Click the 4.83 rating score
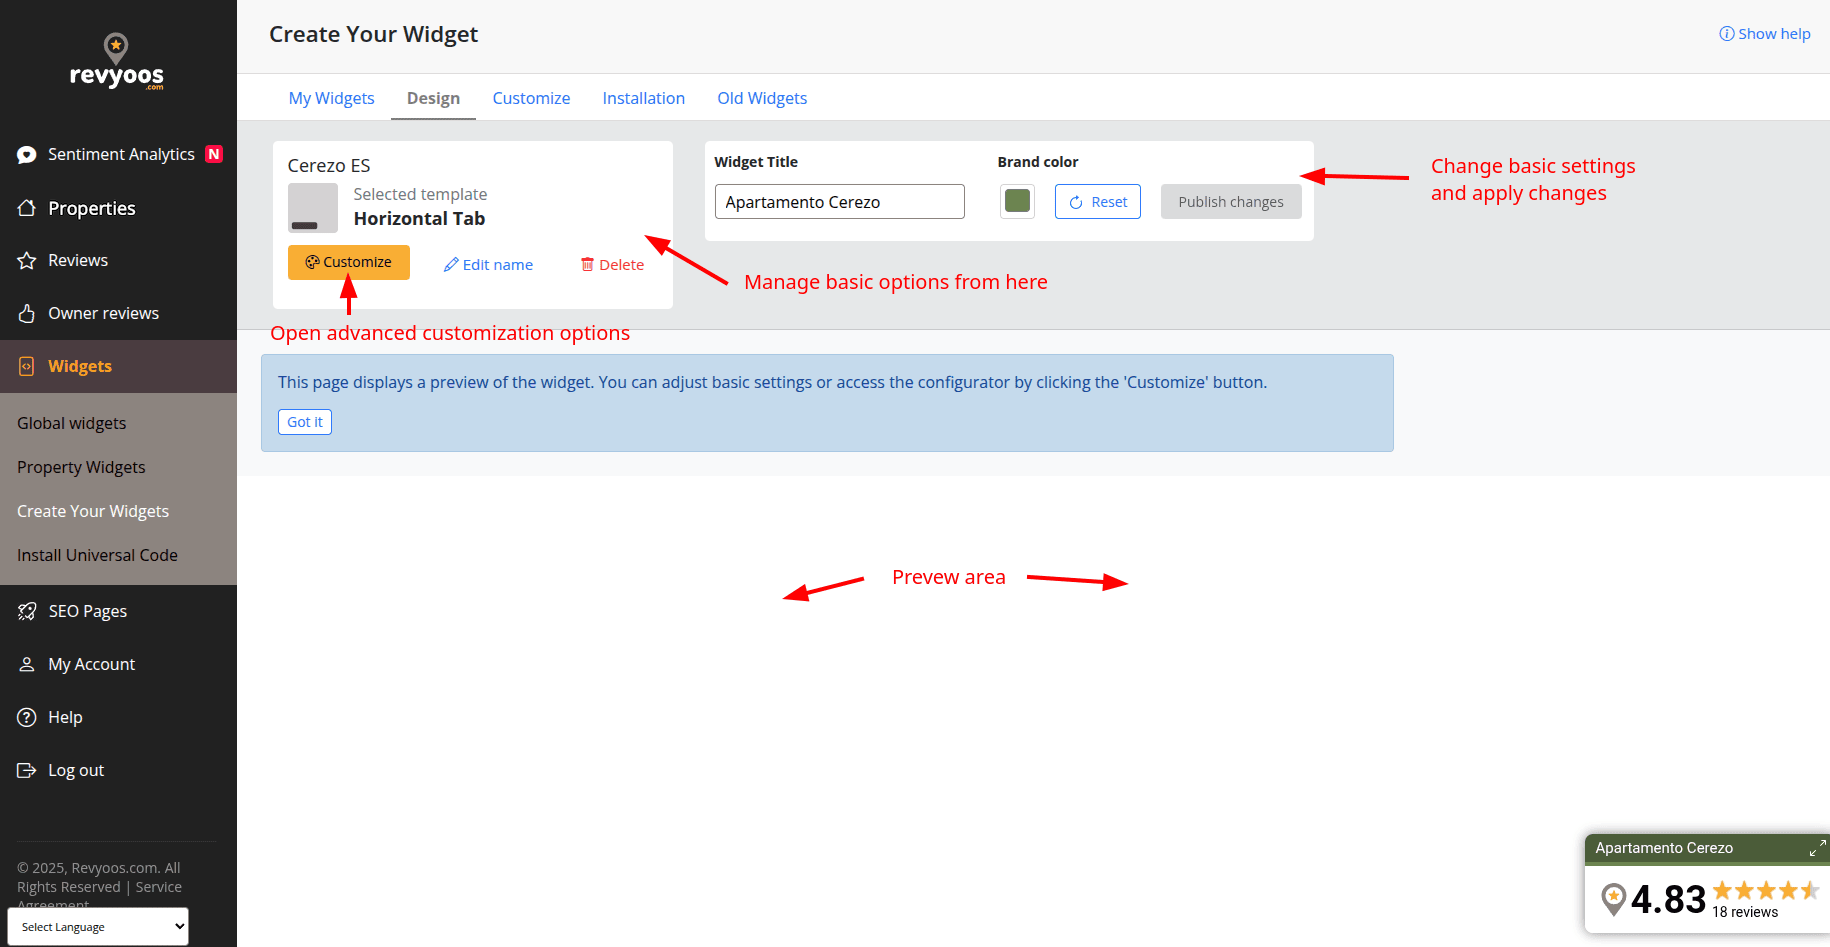Viewport: 1830px width, 947px height. coord(1668,900)
